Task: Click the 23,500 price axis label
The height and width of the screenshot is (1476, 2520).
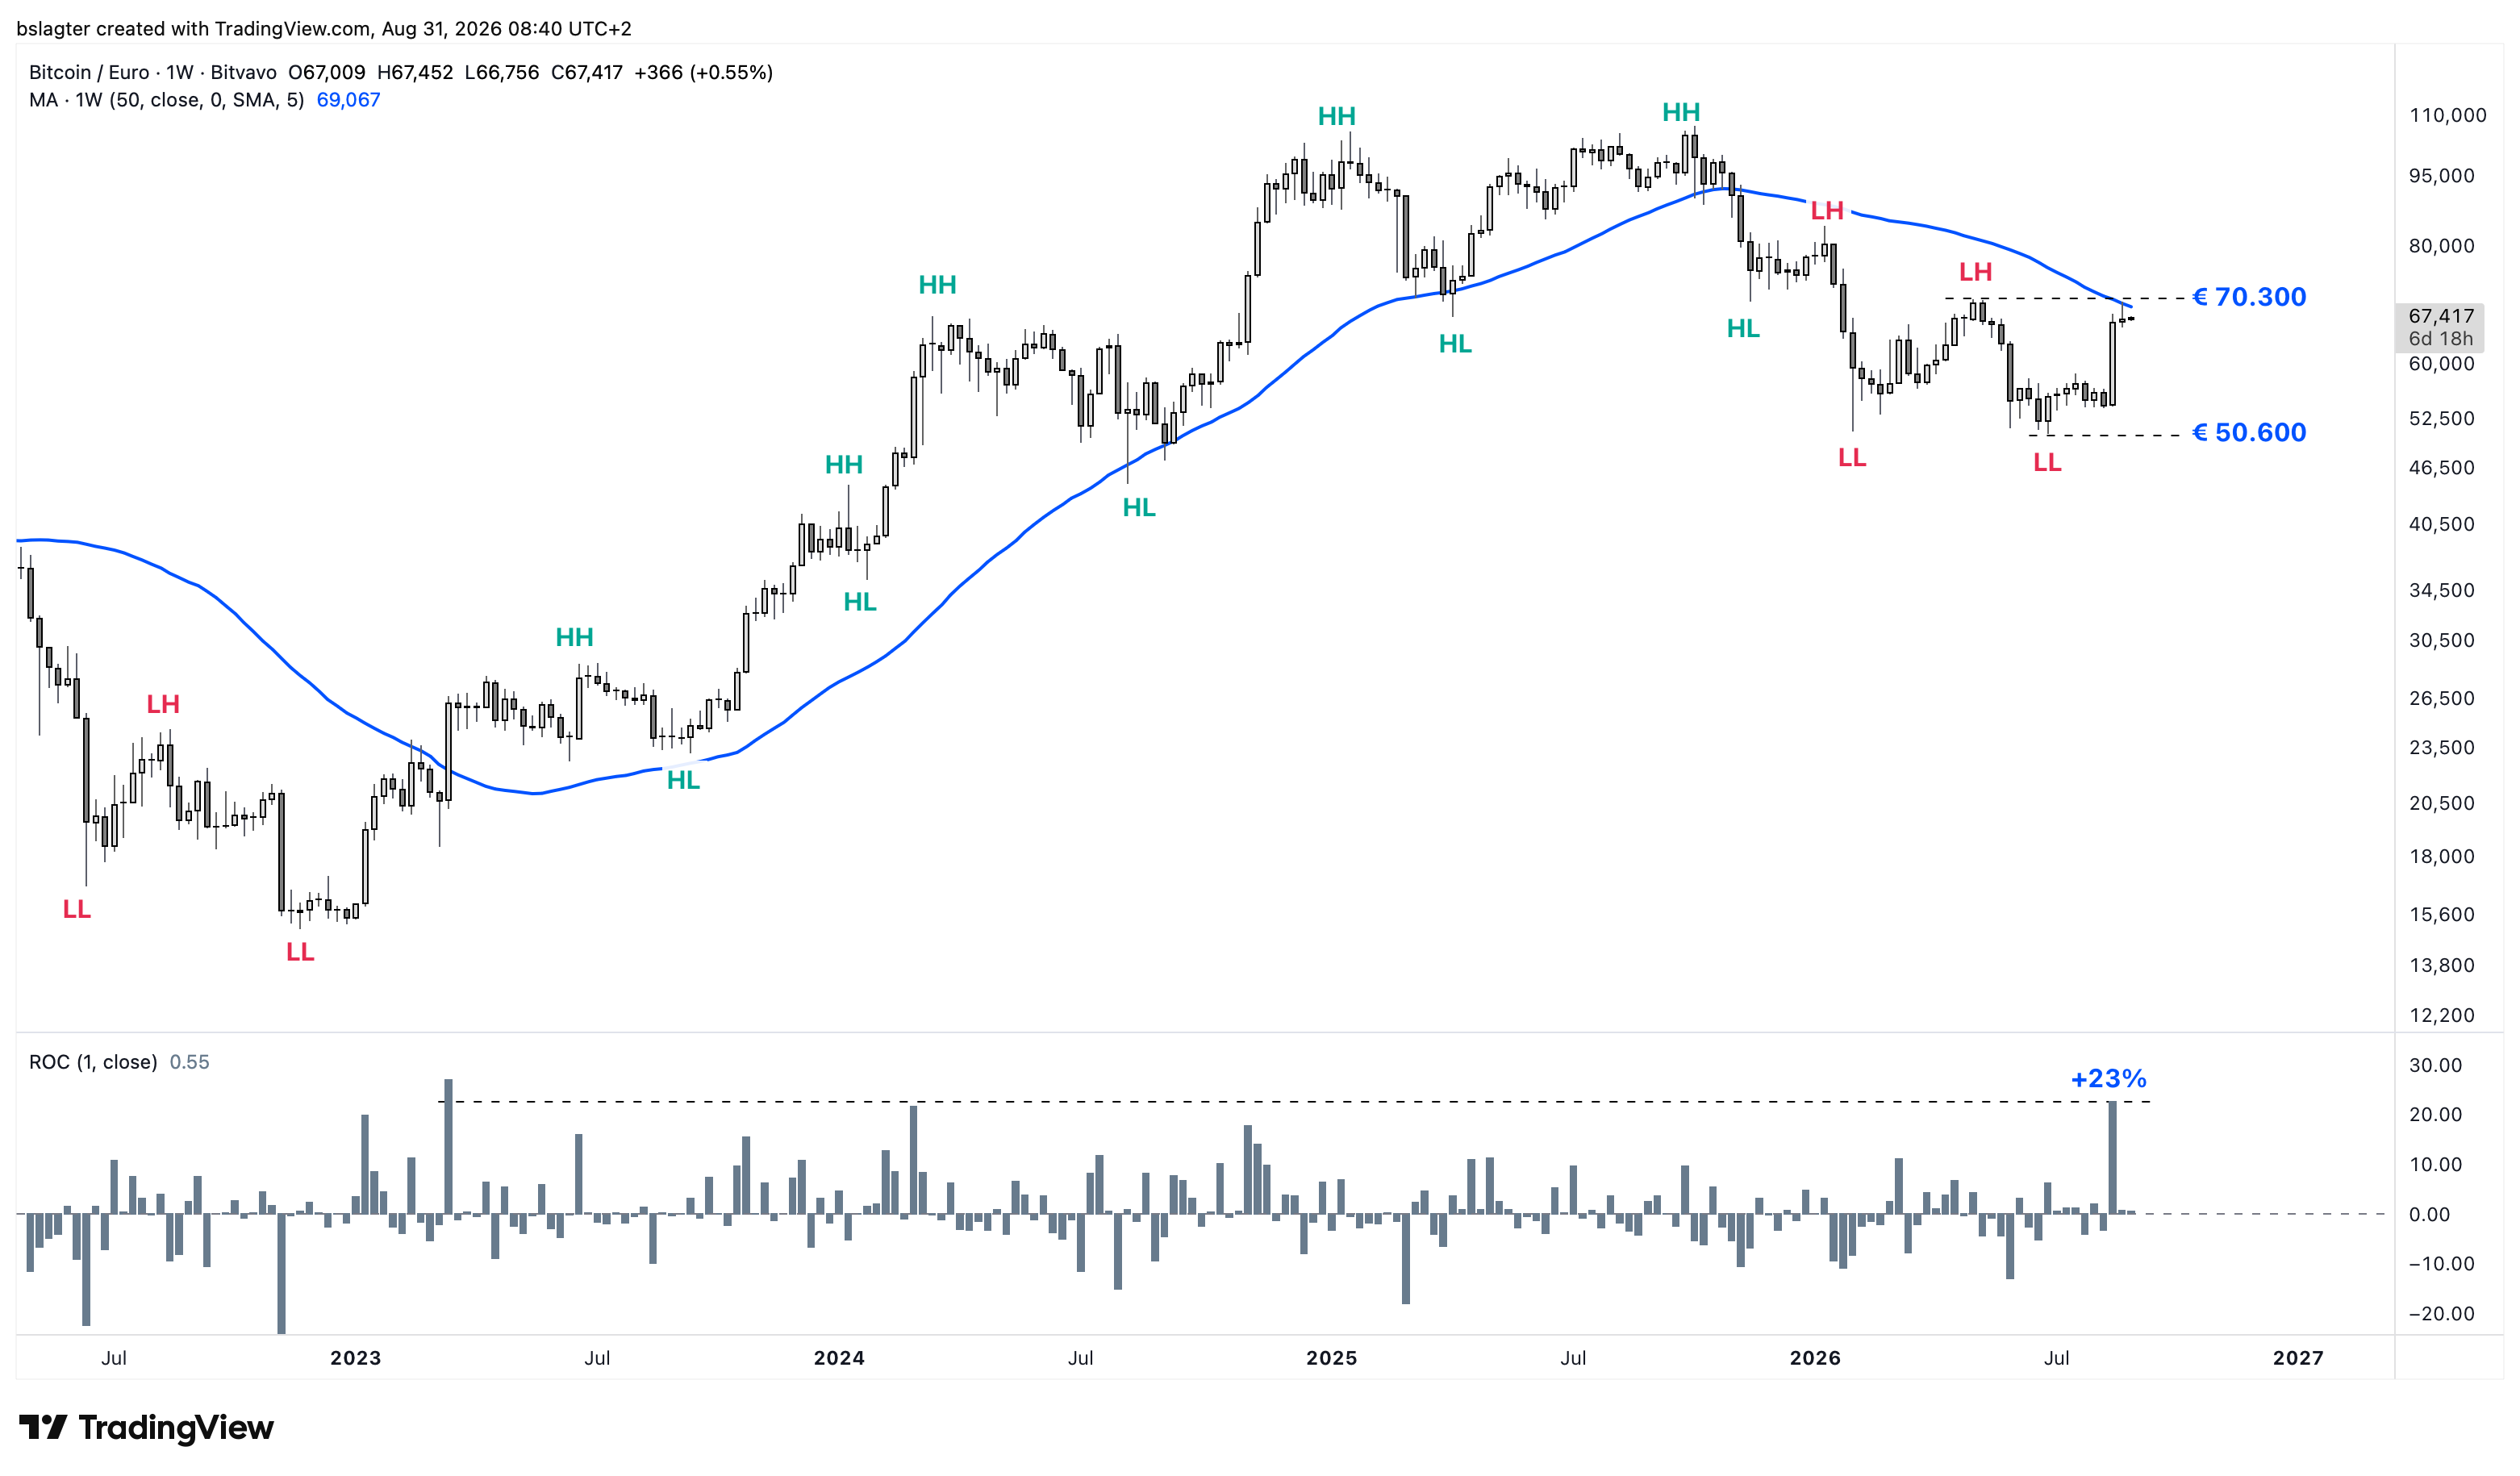Action: pos(2442,747)
